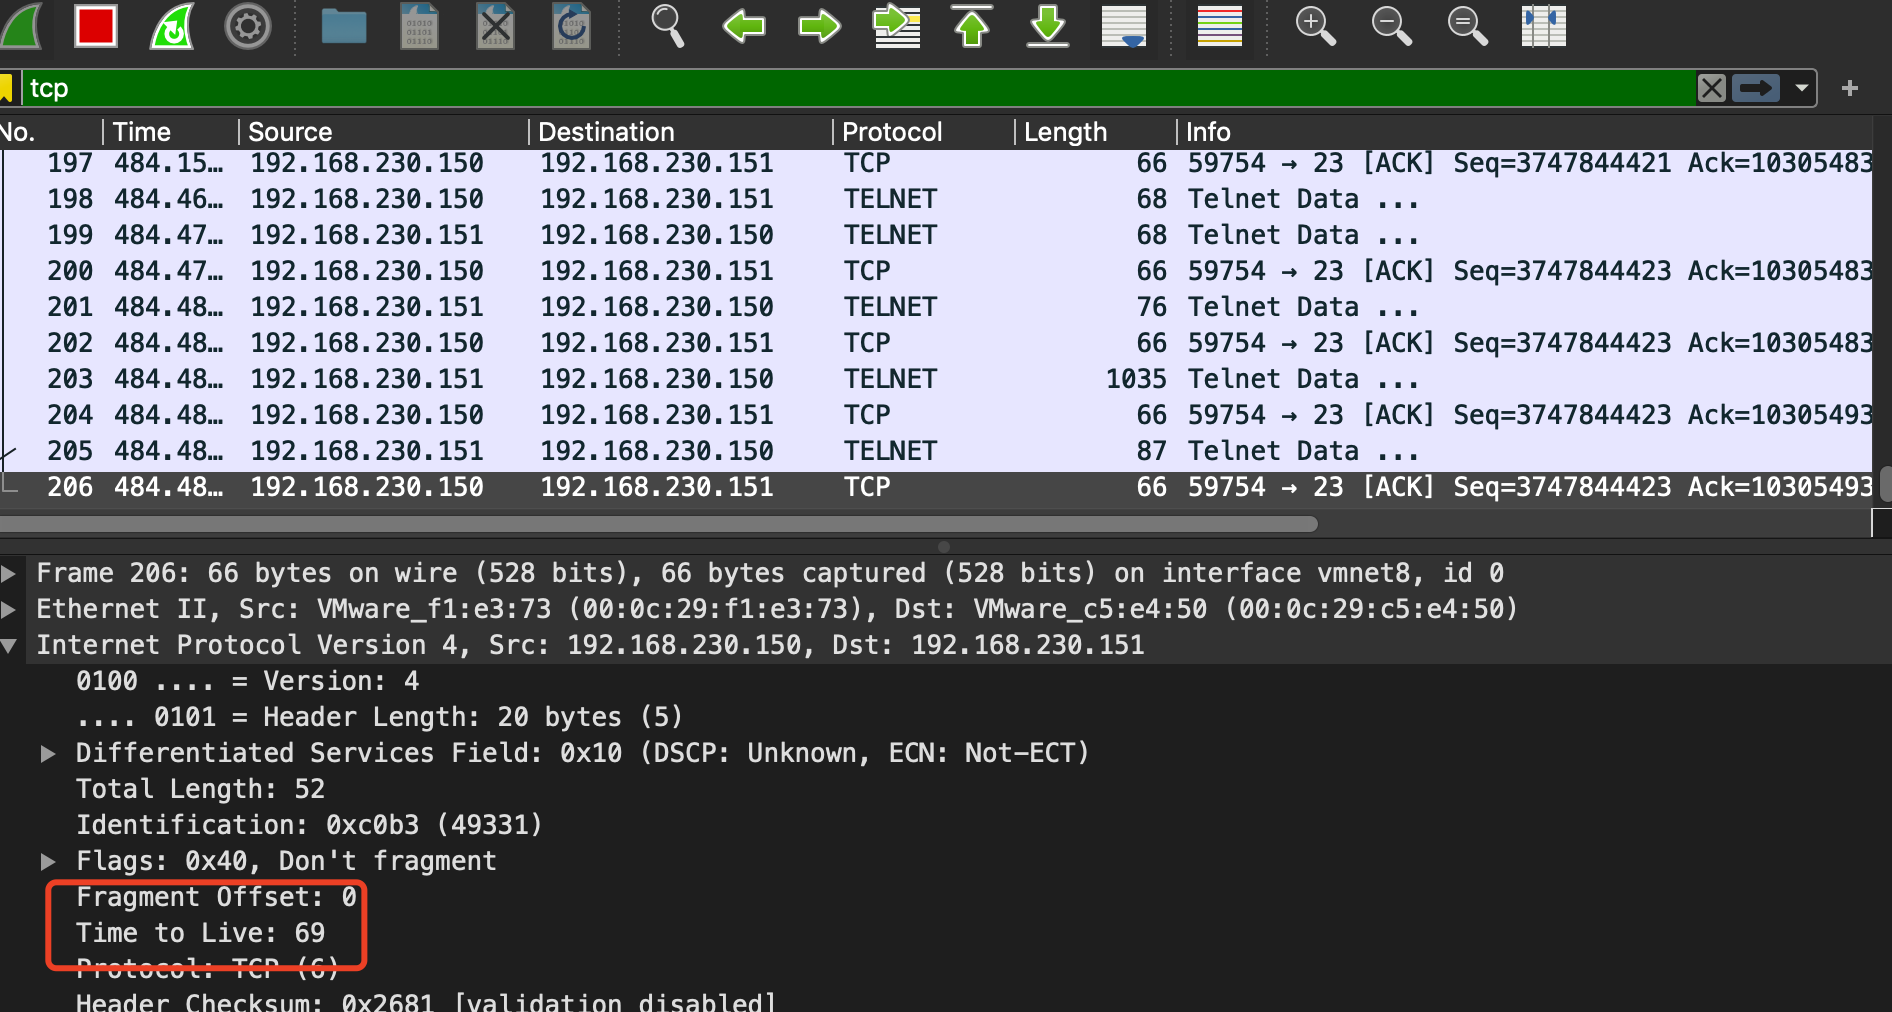Stop the running packet capture
Image resolution: width=1892 pixels, height=1012 pixels.
click(x=96, y=25)
